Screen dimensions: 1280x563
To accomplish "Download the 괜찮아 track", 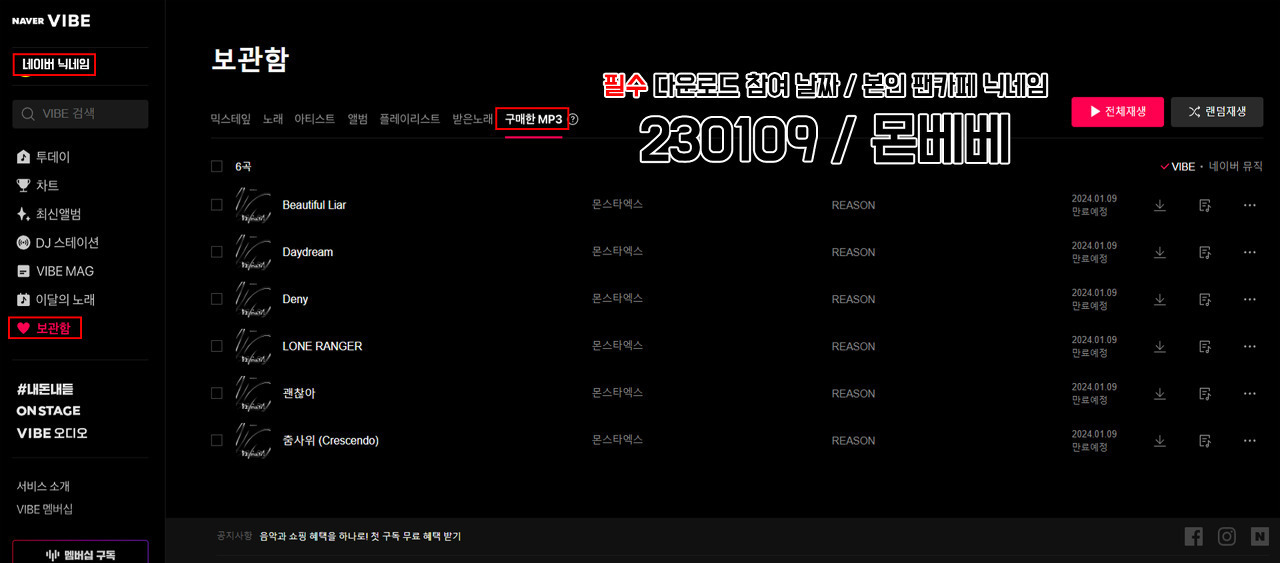I will pyautogui.click(x=1160, y=393).
